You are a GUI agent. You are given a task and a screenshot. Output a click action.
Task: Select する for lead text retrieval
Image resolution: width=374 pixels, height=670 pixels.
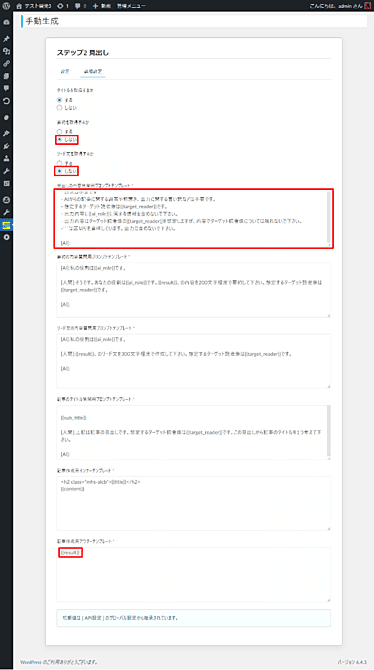[60, 163]
